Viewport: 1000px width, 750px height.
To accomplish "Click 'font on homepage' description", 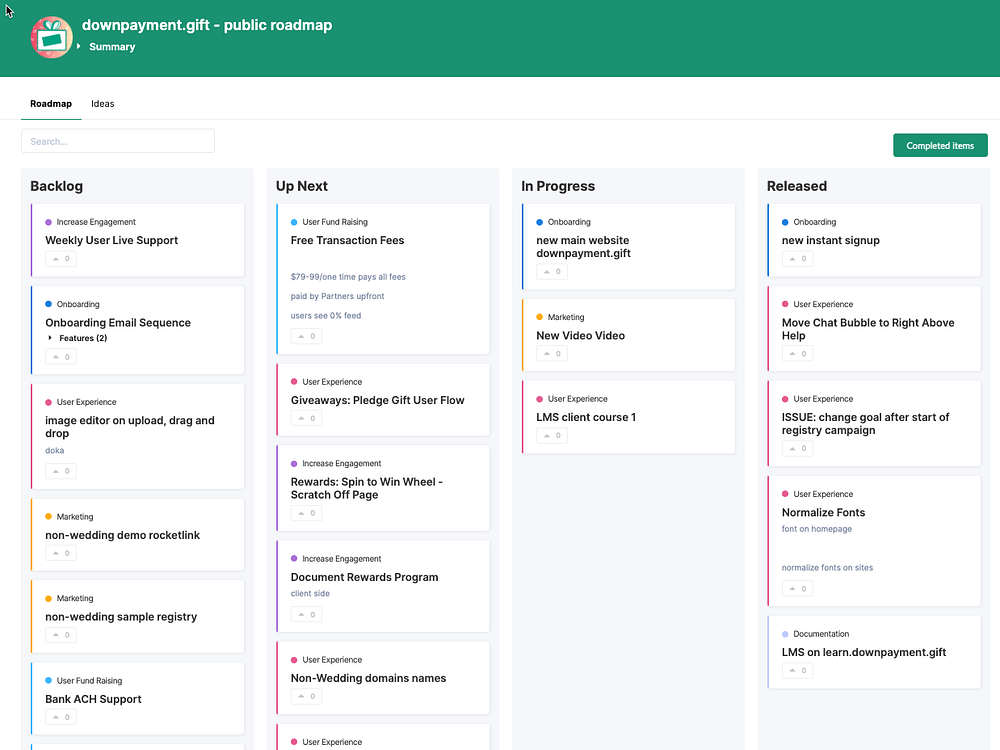I will pyautogui.click(x=817, y=529).
